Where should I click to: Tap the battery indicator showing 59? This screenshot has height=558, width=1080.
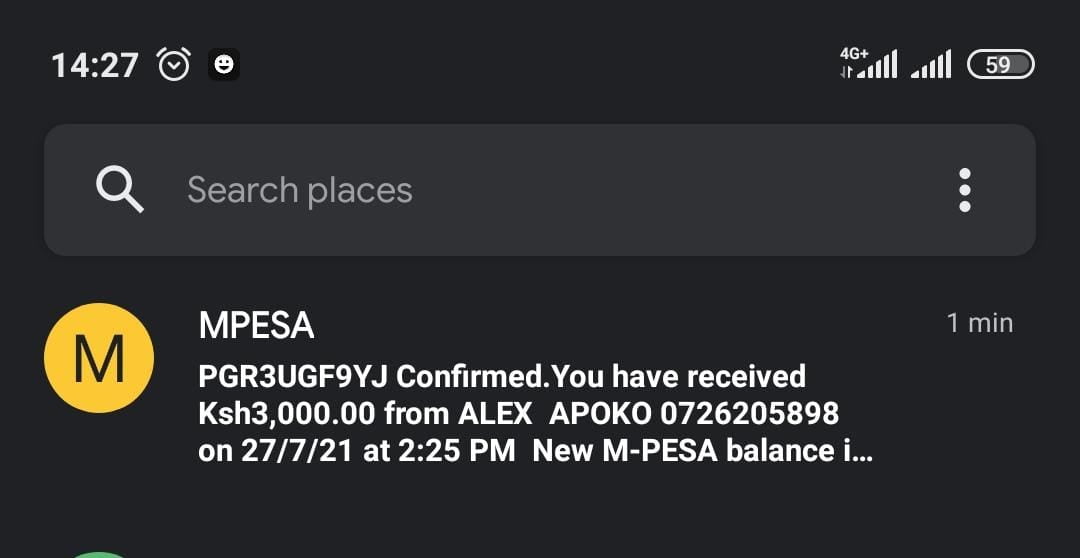[1001, 65]
